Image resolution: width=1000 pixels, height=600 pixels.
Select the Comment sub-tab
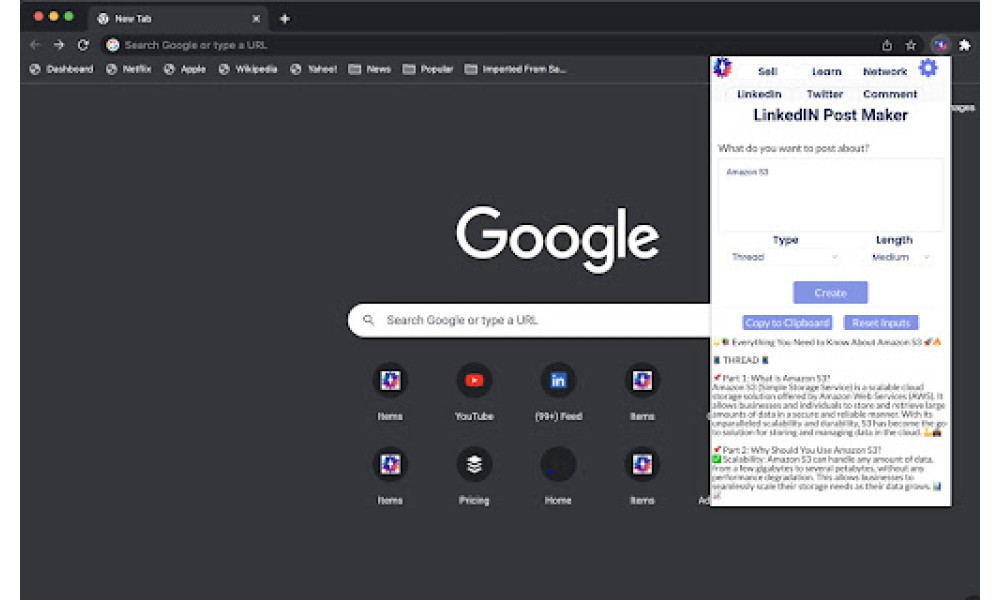click(x=890, y=94)
